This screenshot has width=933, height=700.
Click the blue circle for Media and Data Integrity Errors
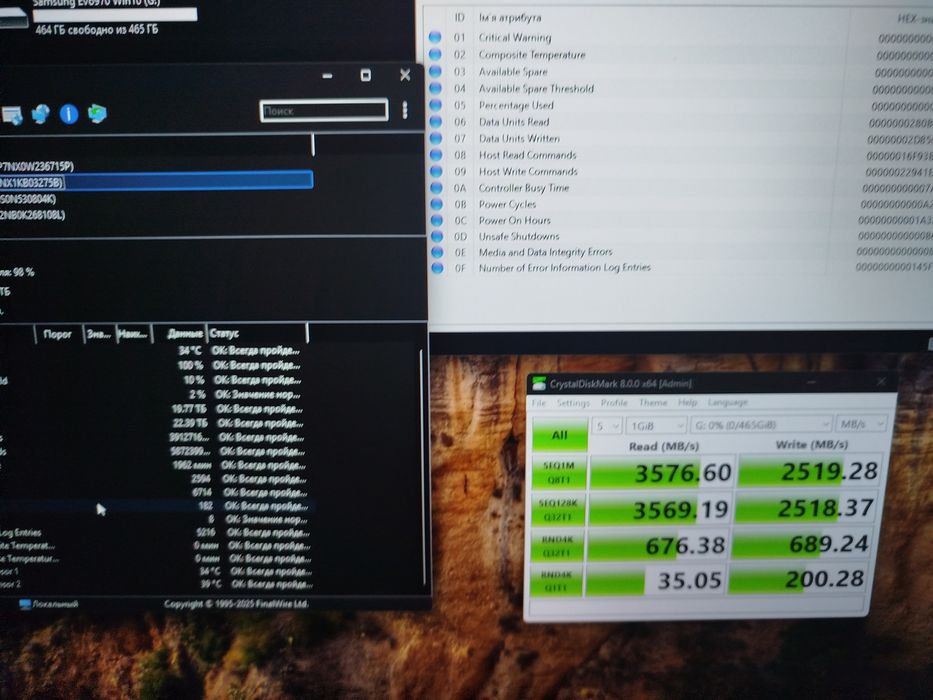[437, 252]
